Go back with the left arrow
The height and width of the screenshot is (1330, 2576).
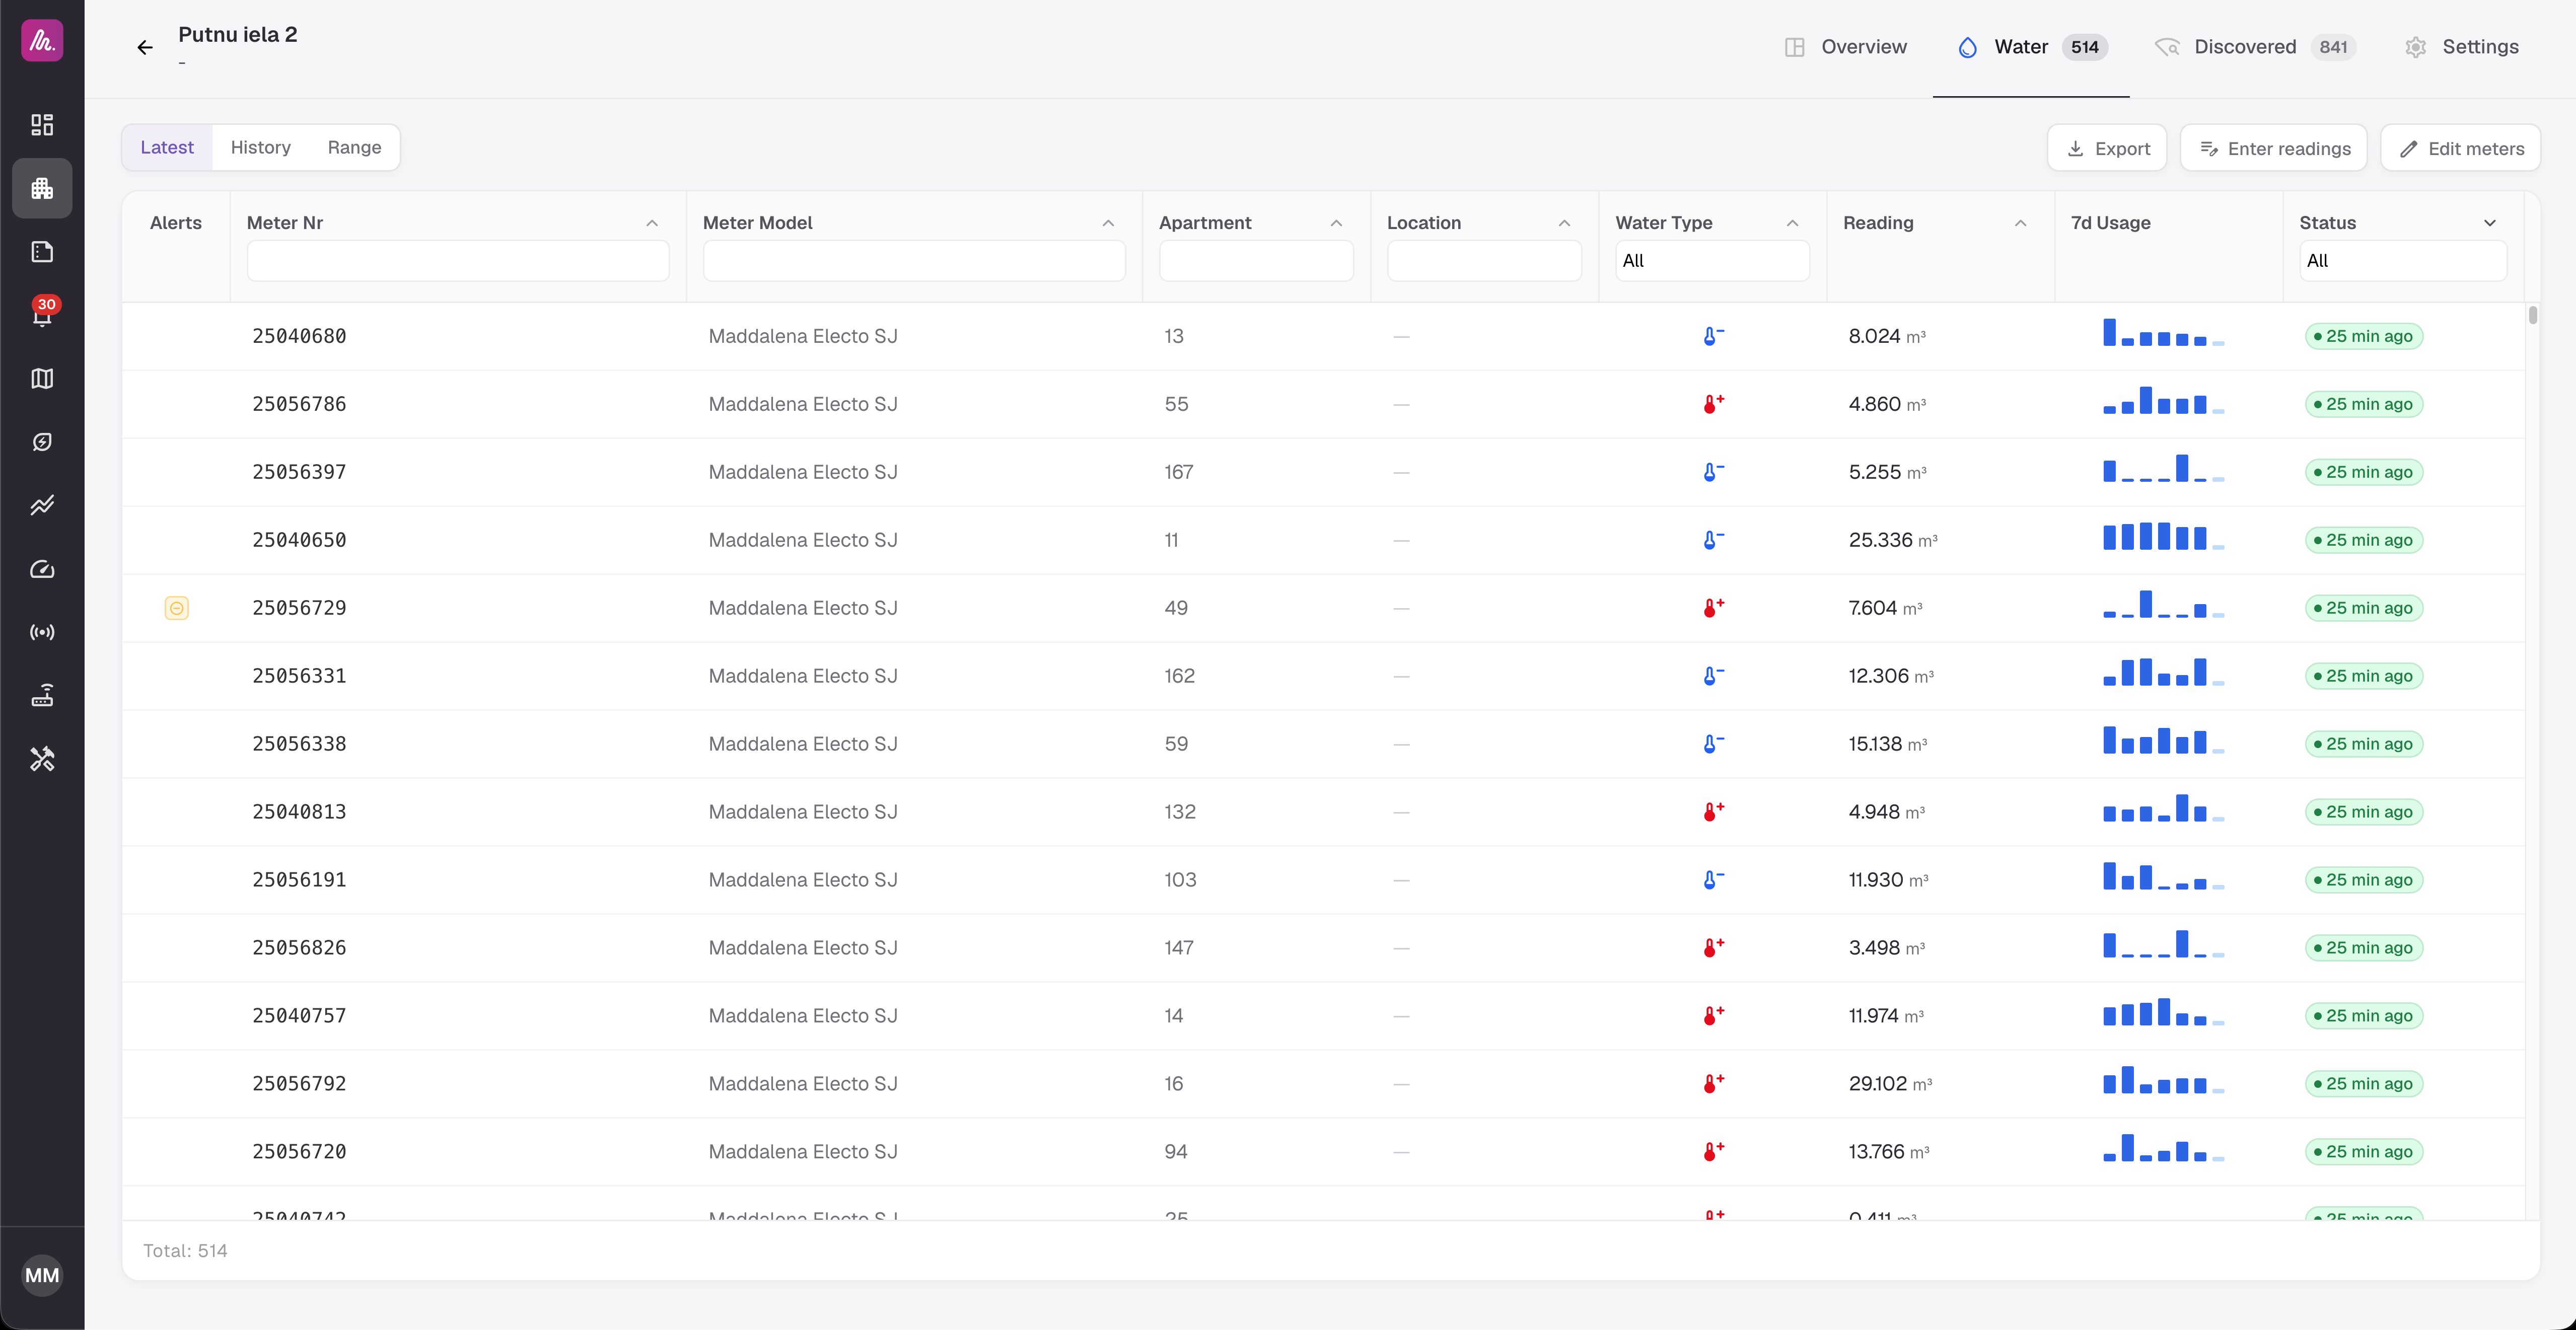[145, 47]
